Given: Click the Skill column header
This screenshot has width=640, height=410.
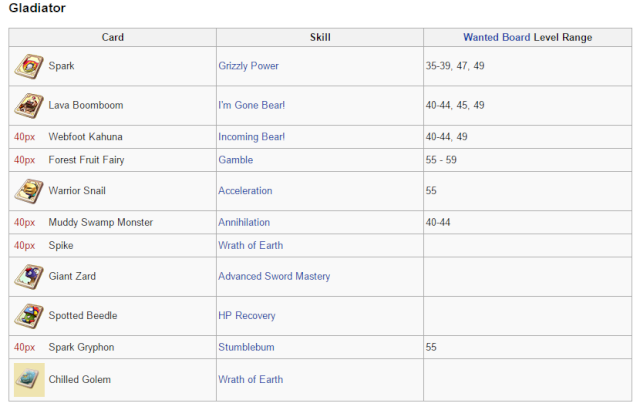Looking at the screenshot, I should [x=320, y=38].
